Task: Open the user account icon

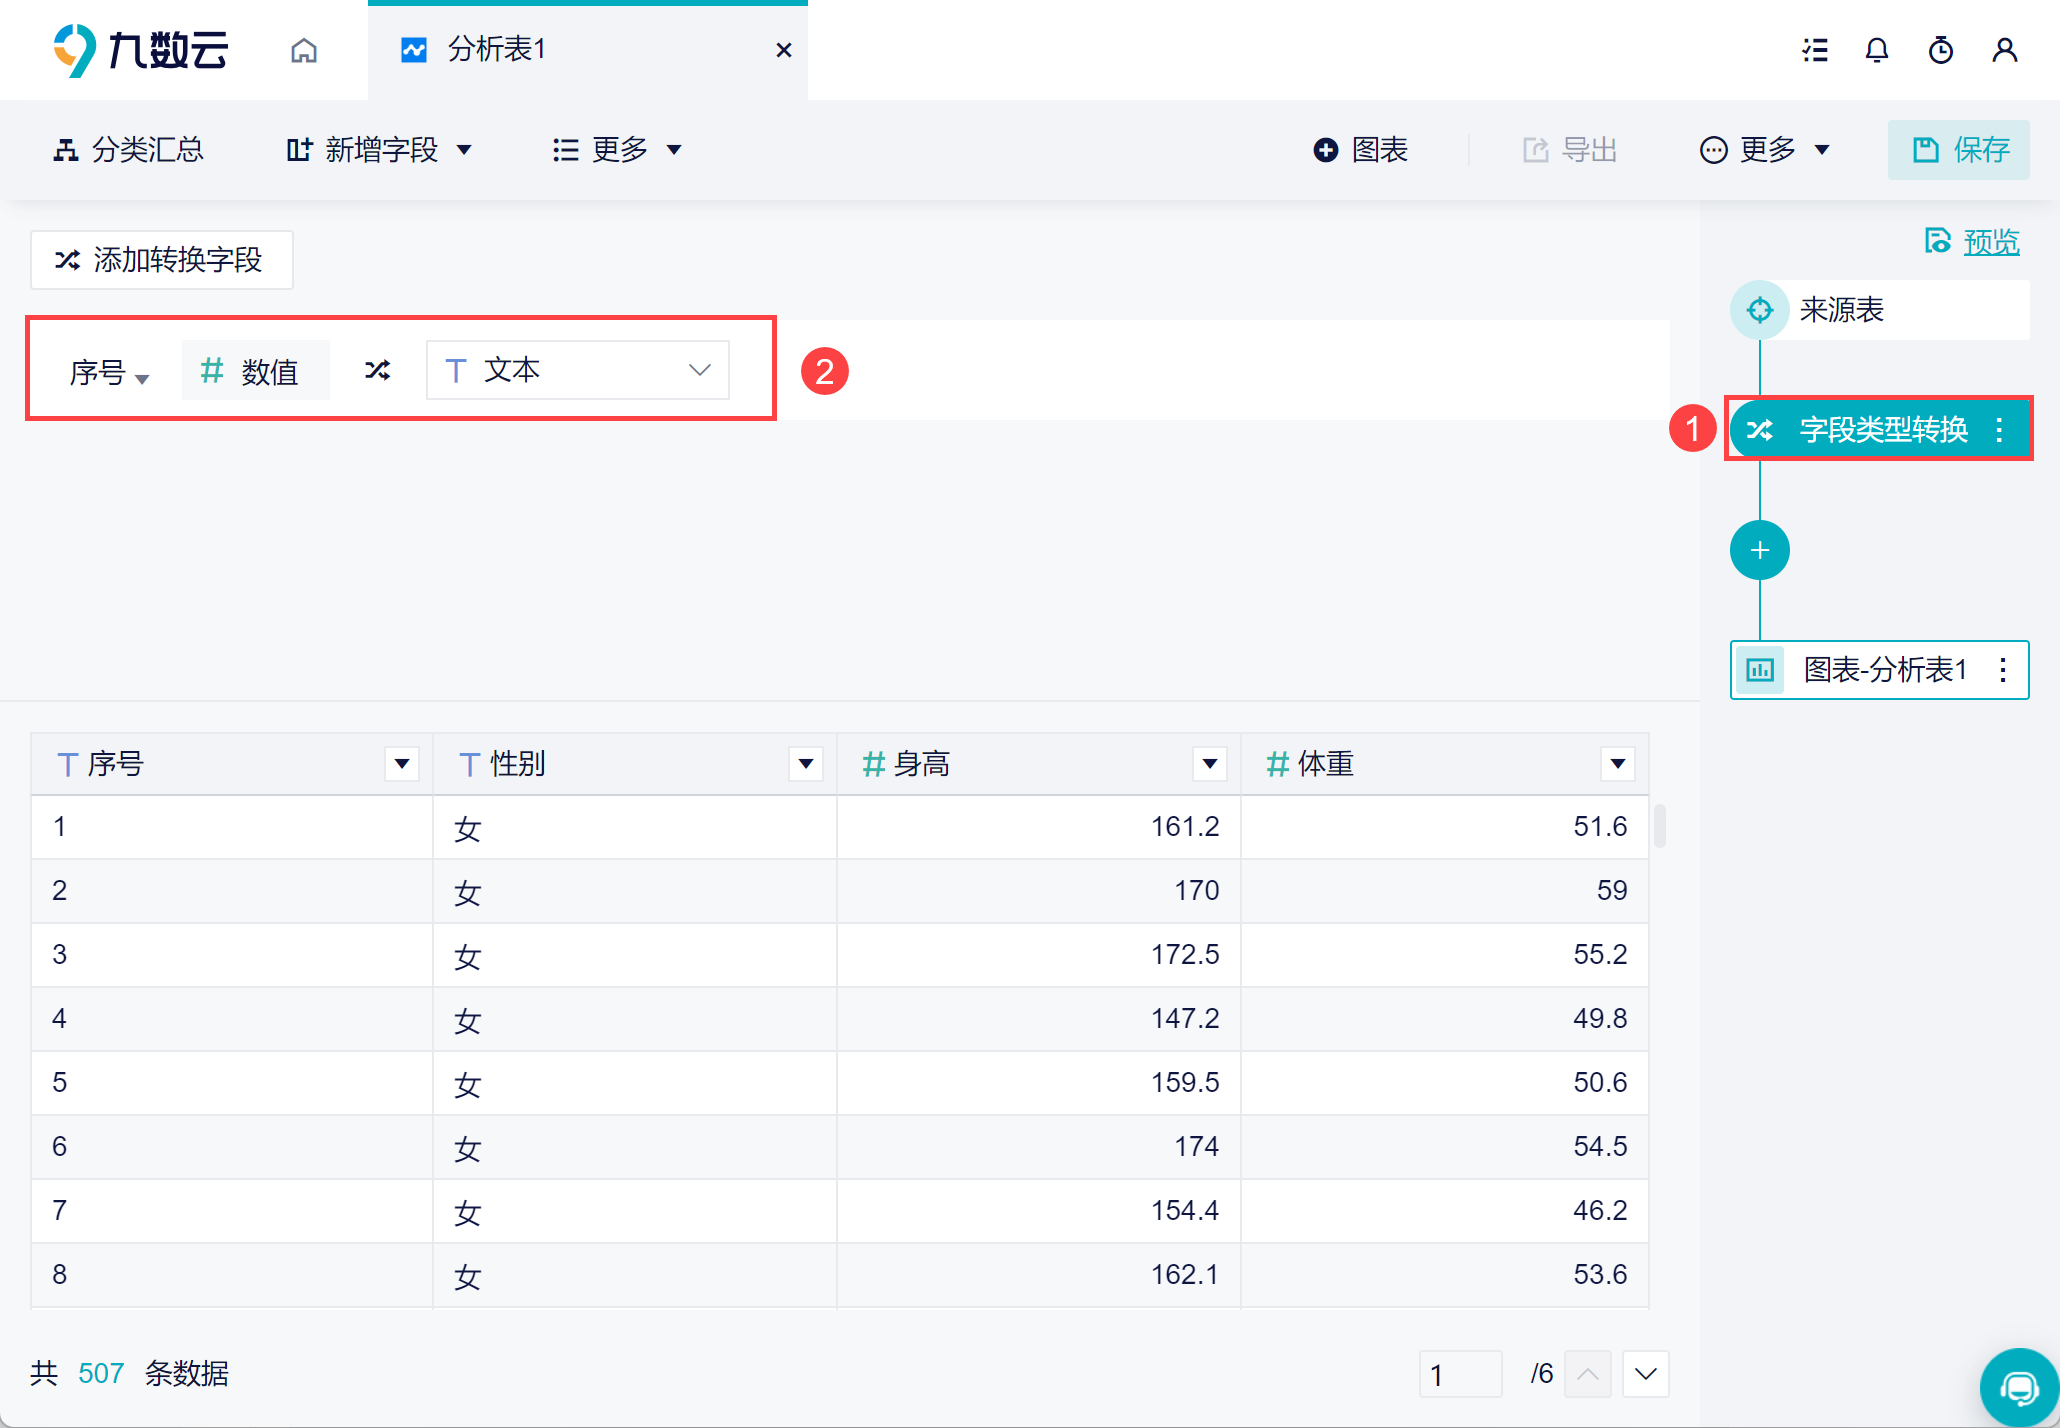Action: click(2004, 50)
